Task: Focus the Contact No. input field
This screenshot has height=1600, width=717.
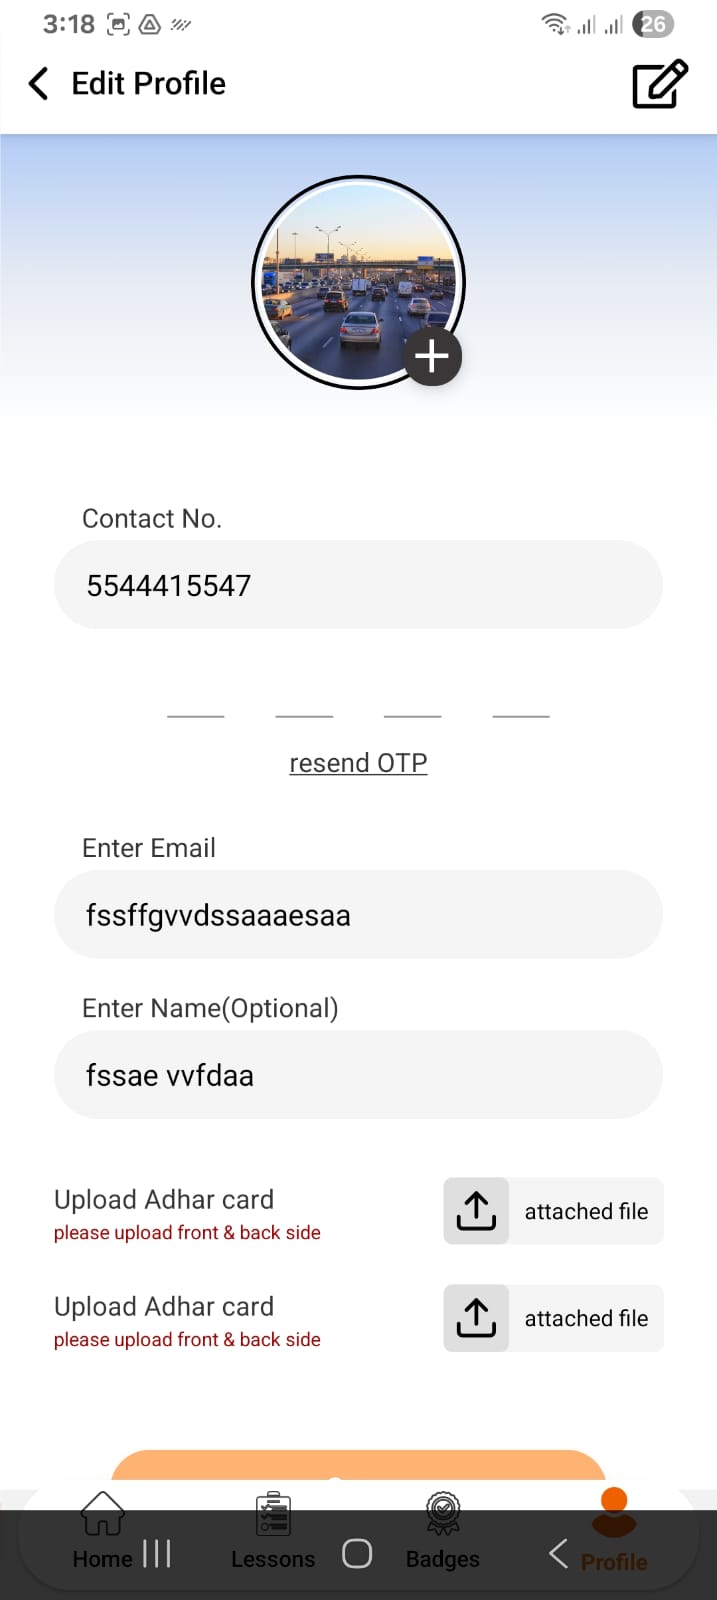Action: tap(358, 585)
